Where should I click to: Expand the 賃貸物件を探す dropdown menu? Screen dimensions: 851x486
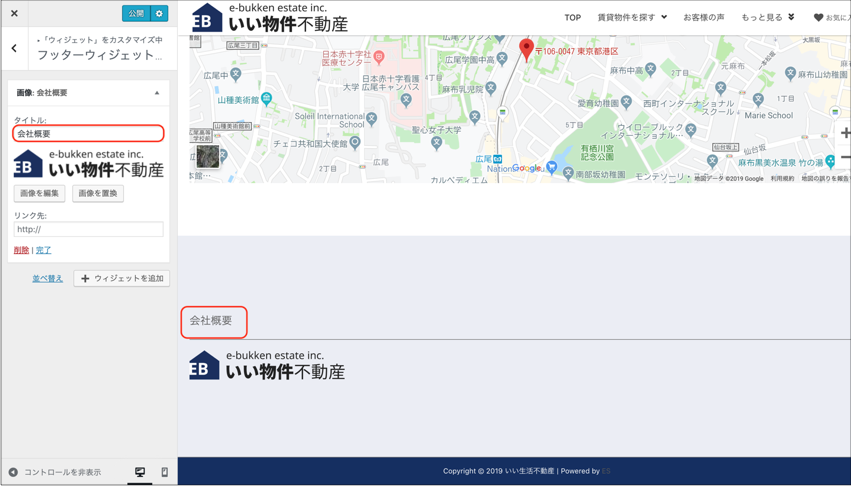coord(631,17)
